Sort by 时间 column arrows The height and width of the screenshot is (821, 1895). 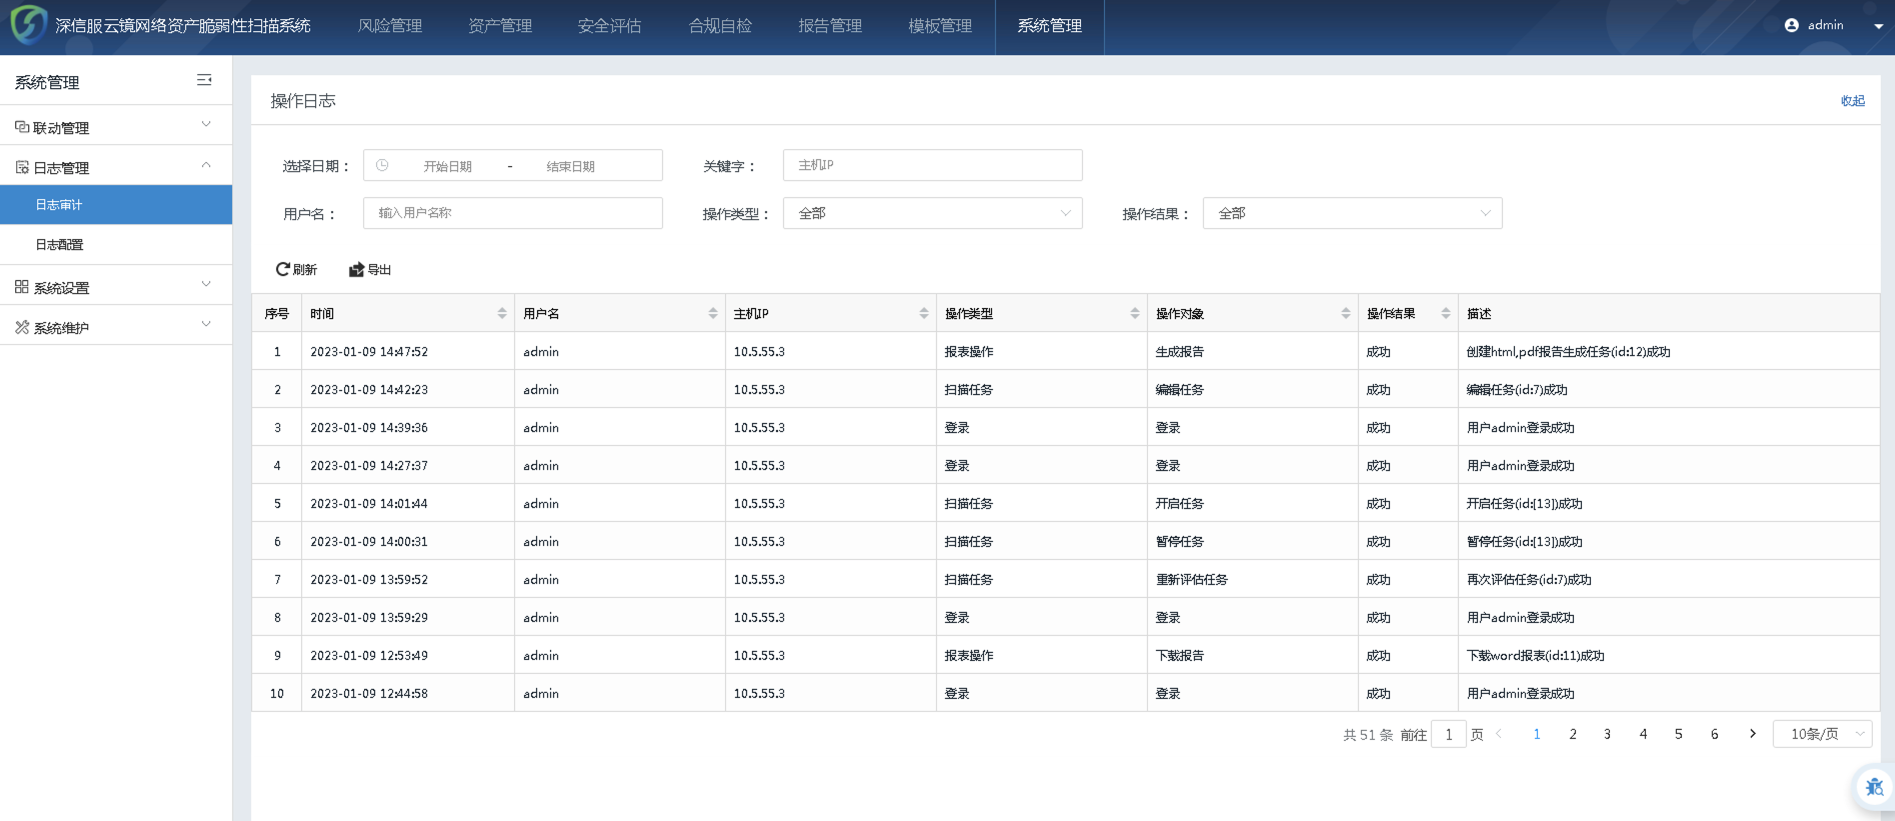(x=502, y=313)
